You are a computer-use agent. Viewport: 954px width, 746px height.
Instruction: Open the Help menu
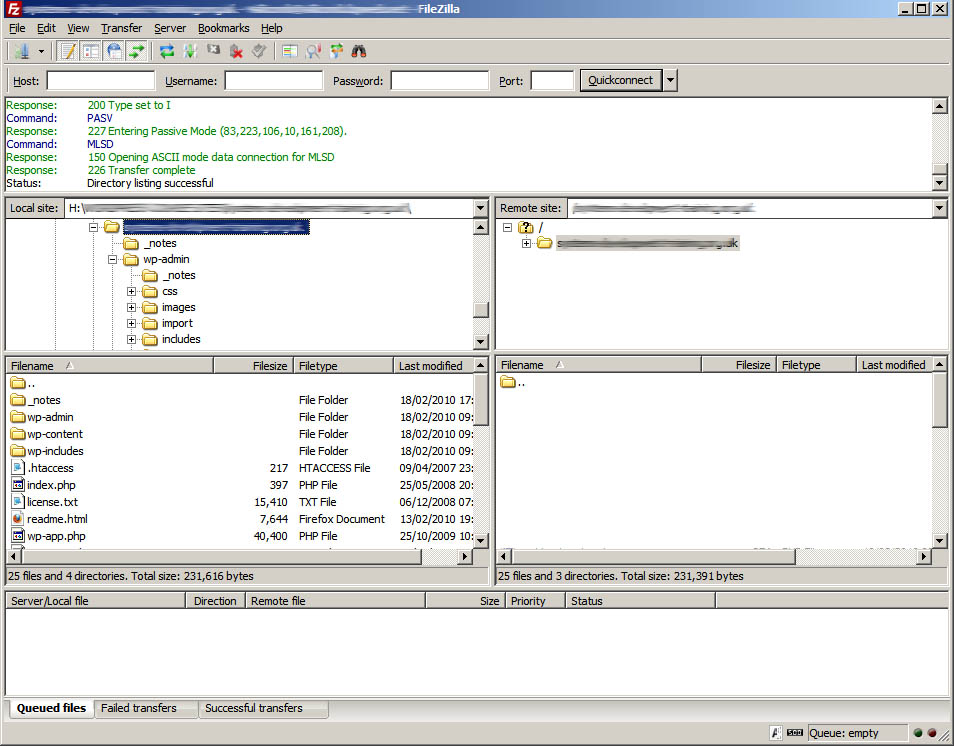point(271,29)
